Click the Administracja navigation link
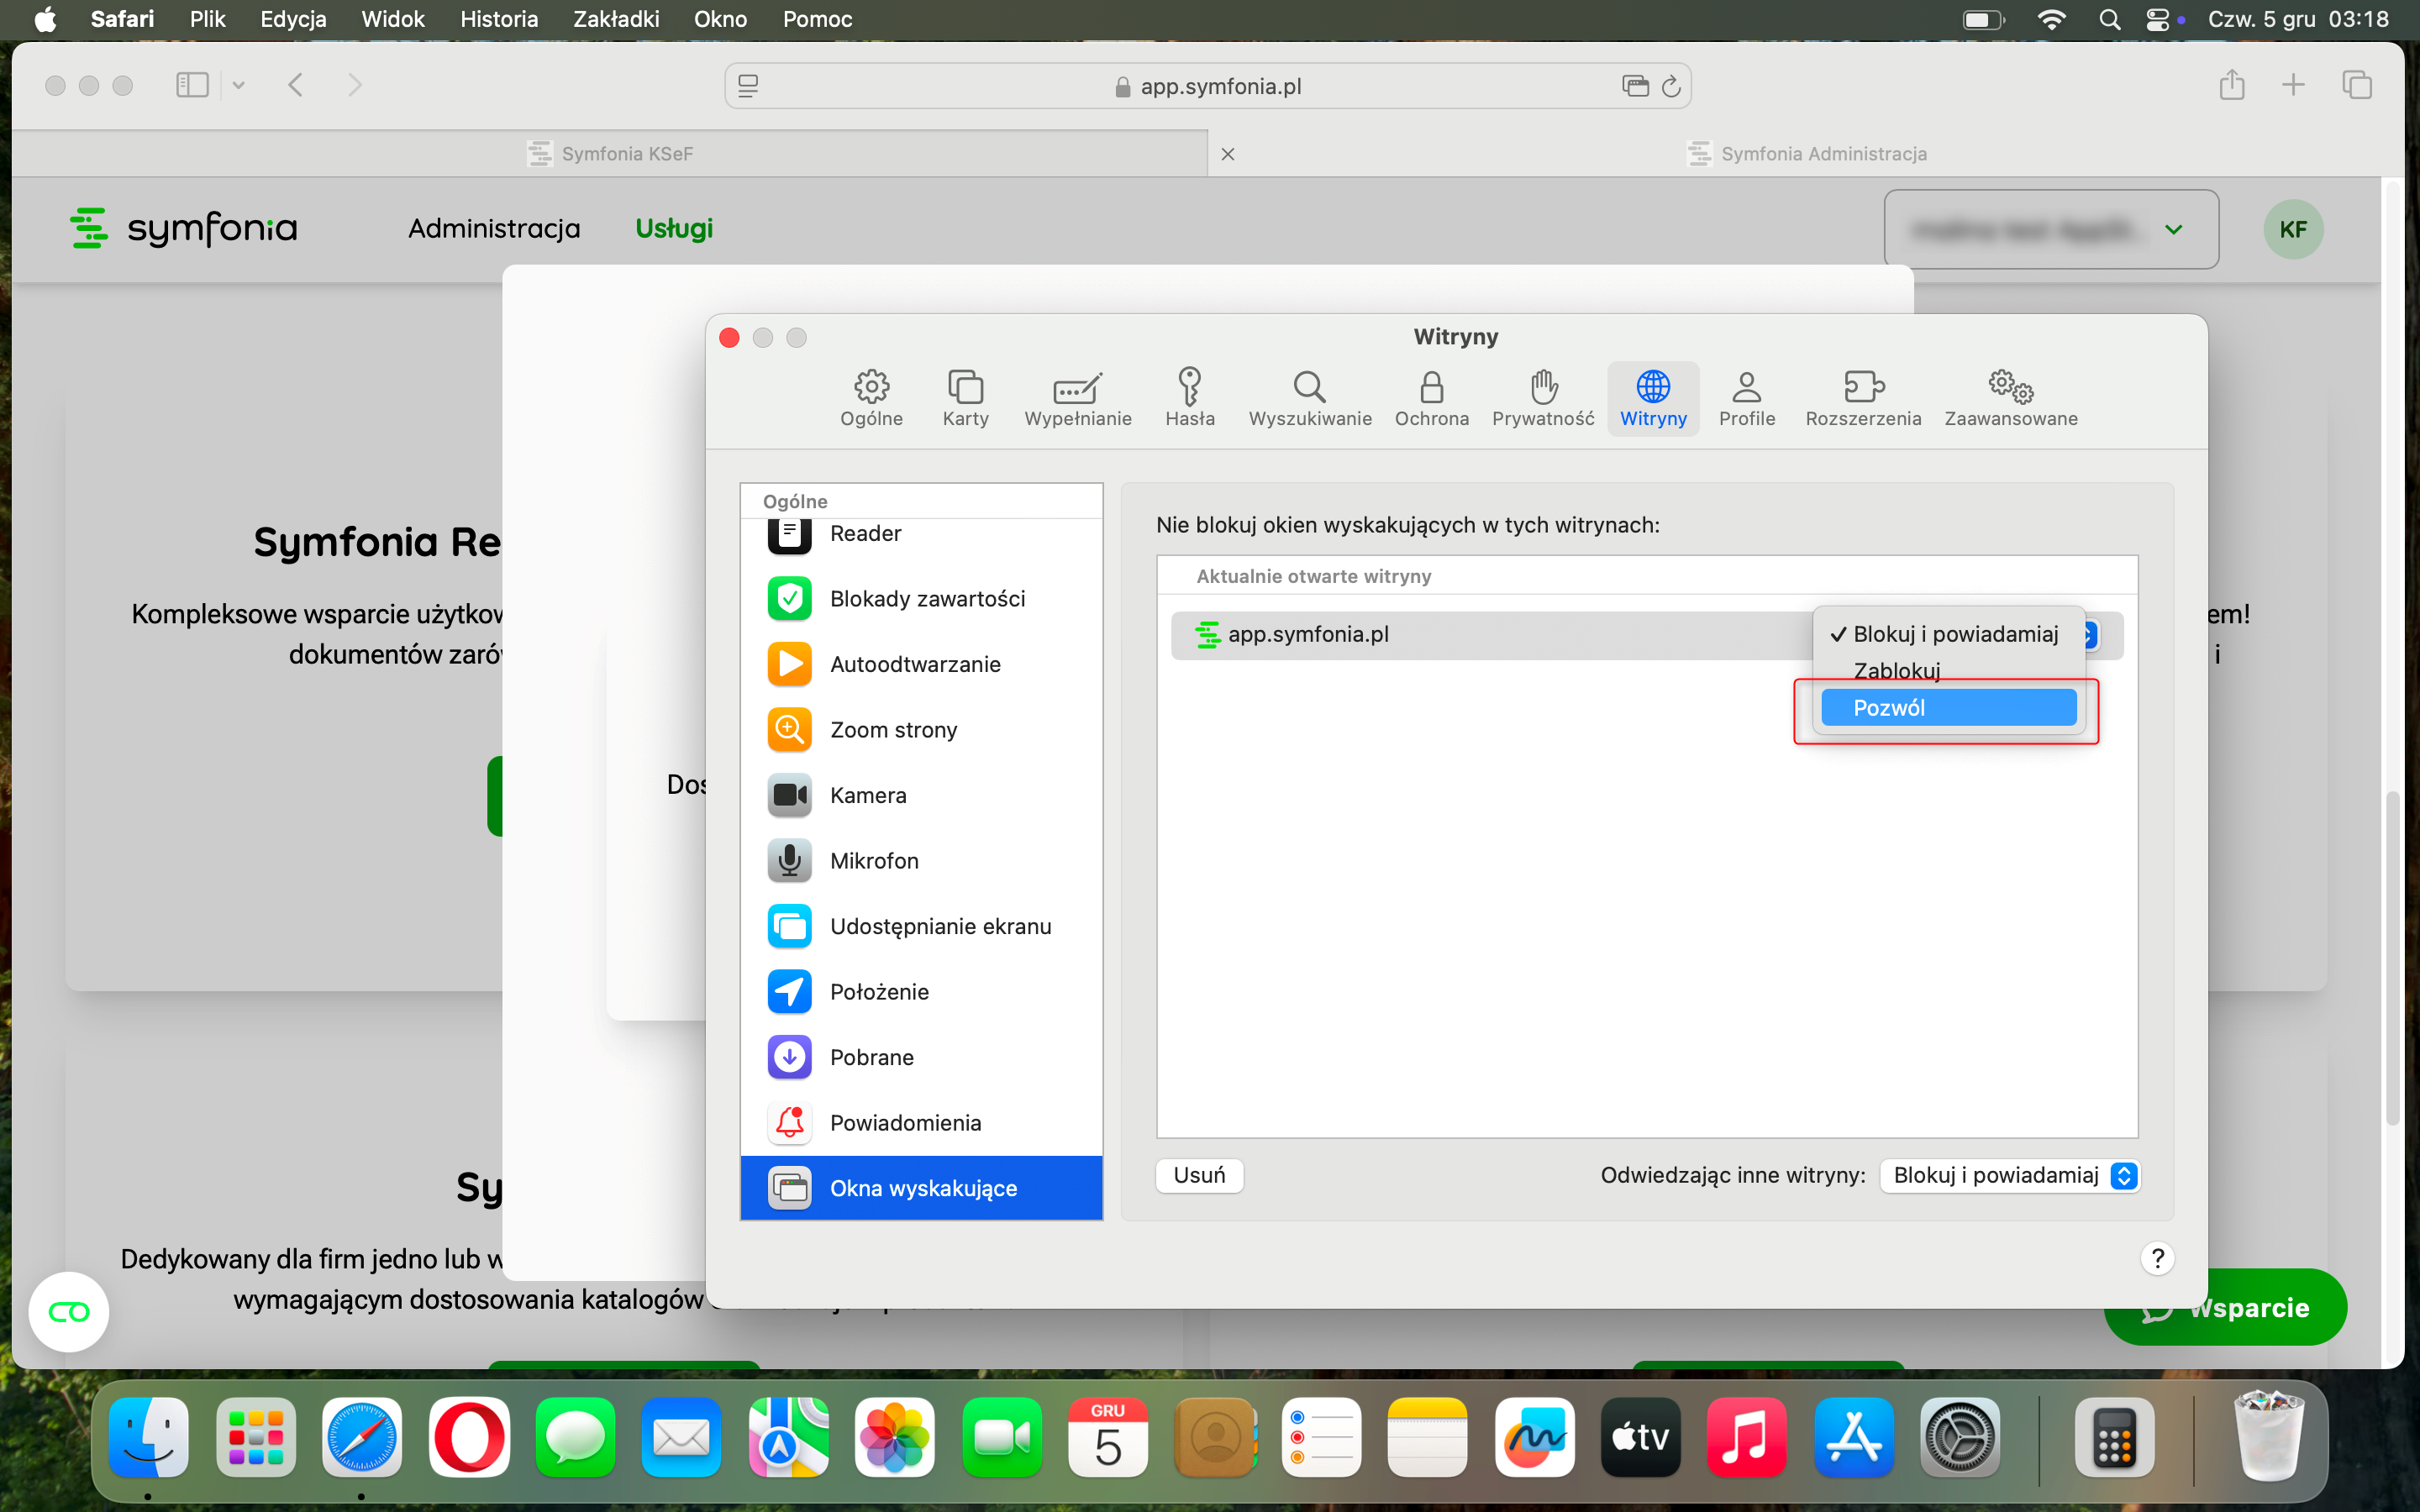2420x1512 pixels. pos(494,229)
